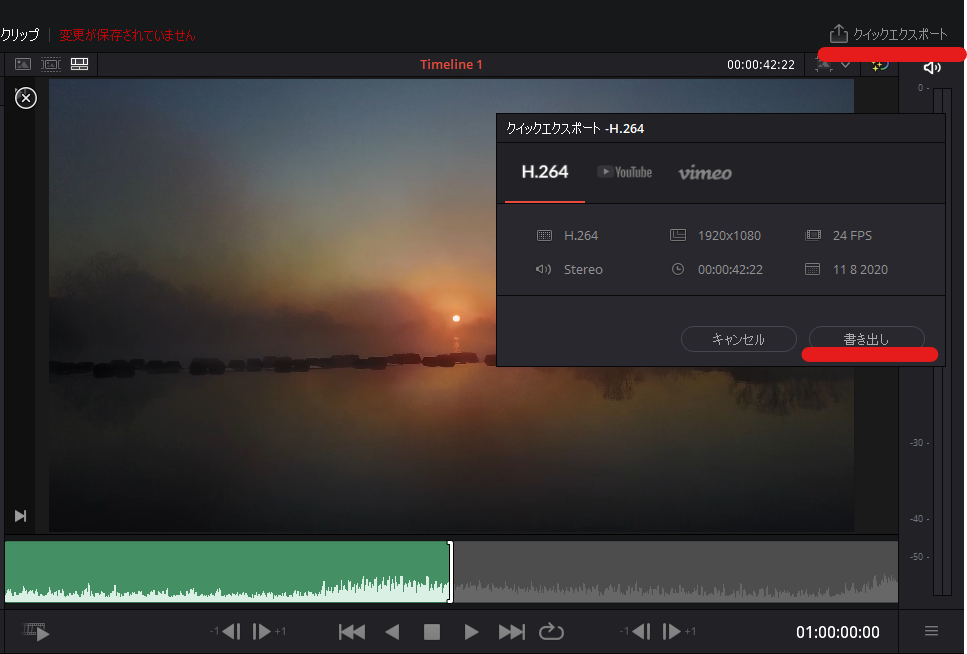Nudge forward with right-side +1 button
967x654 pixels.
(671, 632)
